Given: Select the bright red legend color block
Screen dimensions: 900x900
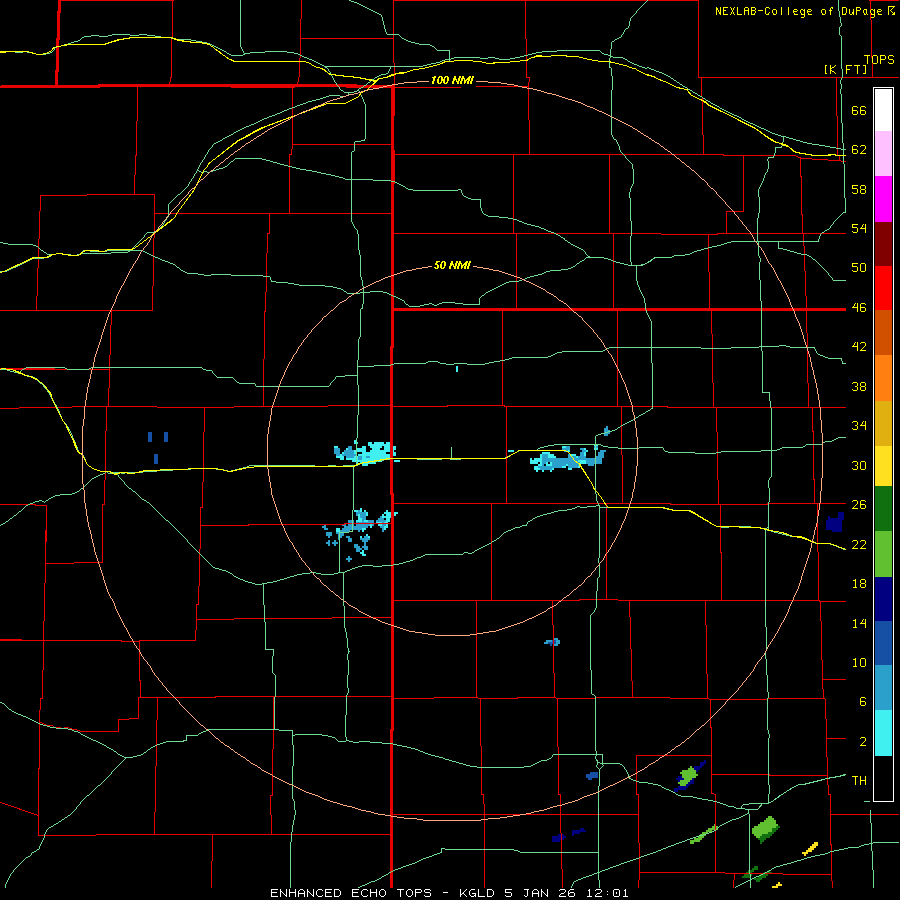Looking at the screenshot, I should coord(883,288).
